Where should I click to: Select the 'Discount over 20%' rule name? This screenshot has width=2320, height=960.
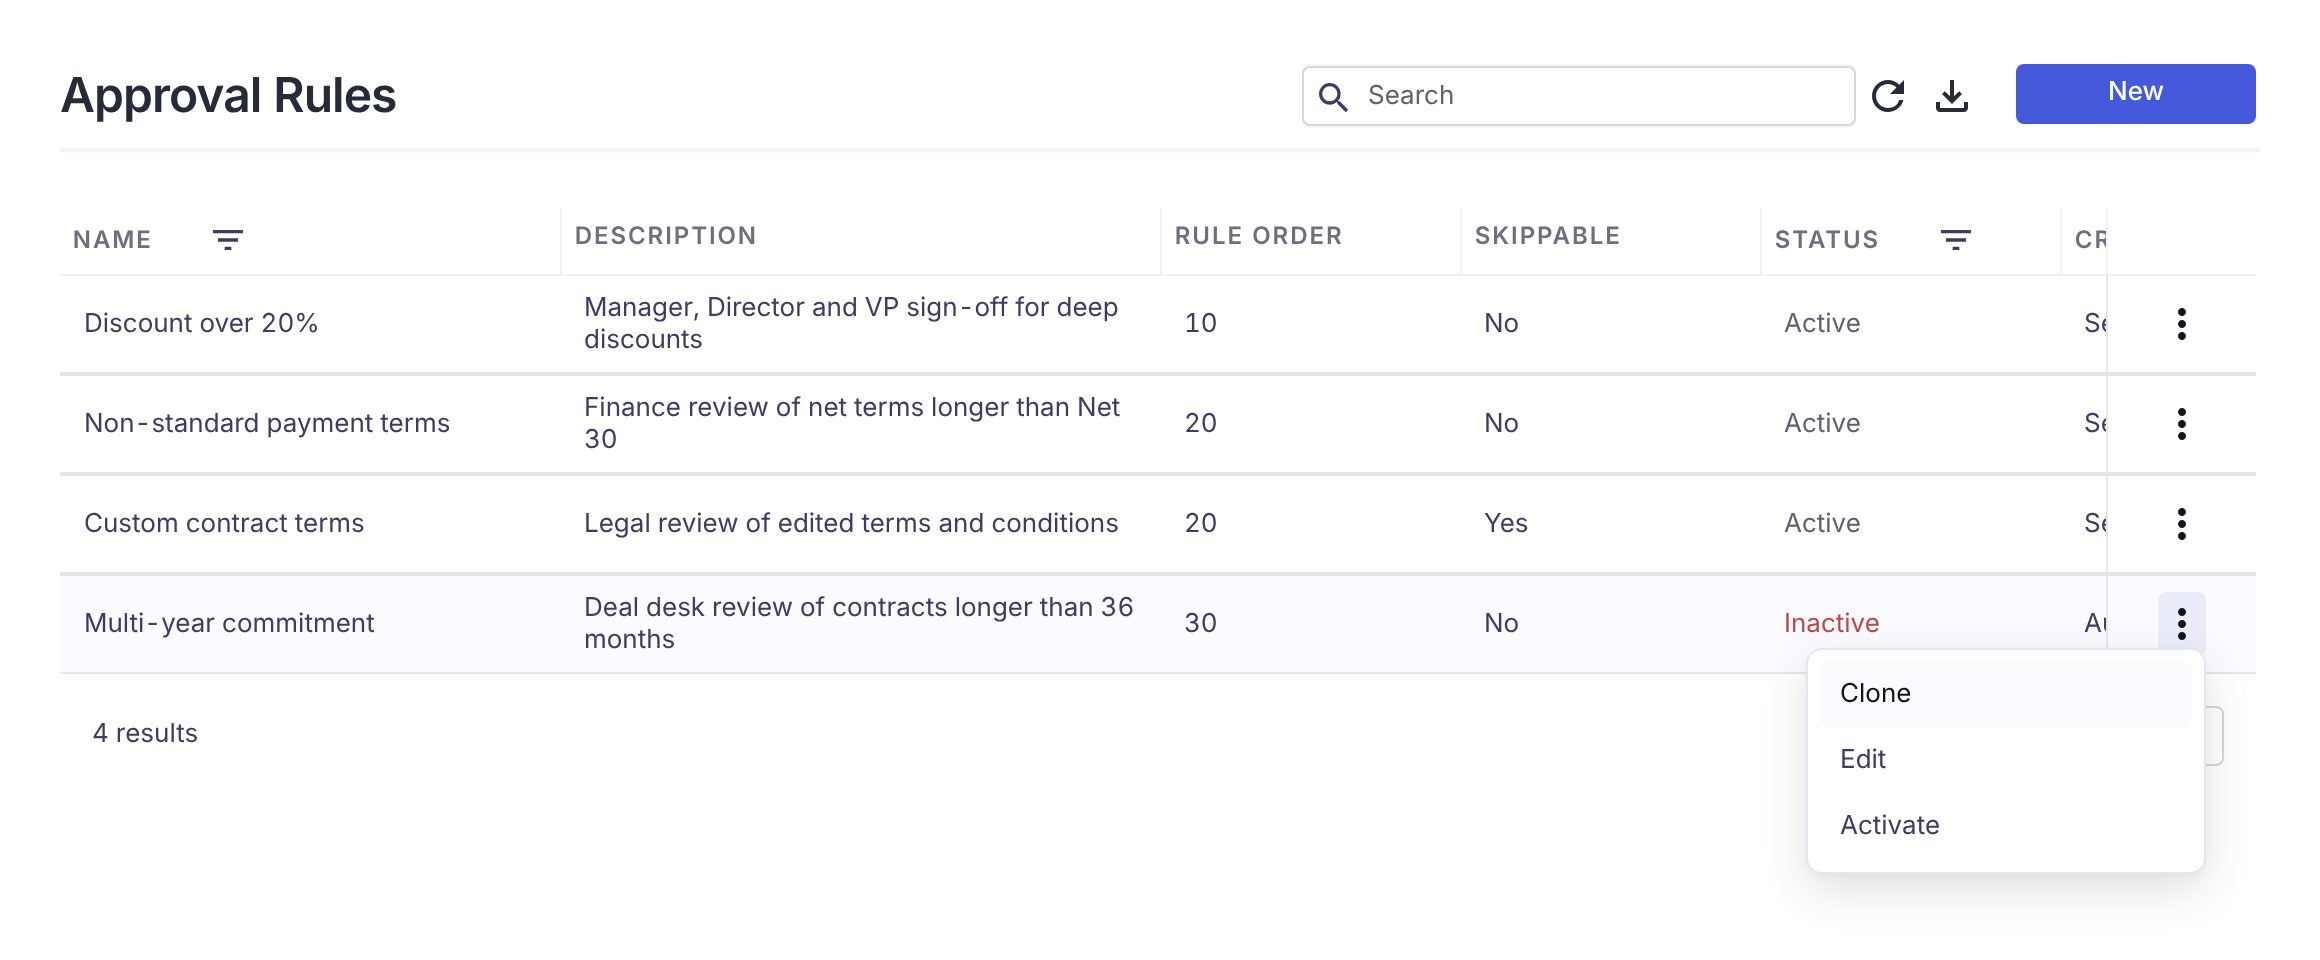[201, 323]
